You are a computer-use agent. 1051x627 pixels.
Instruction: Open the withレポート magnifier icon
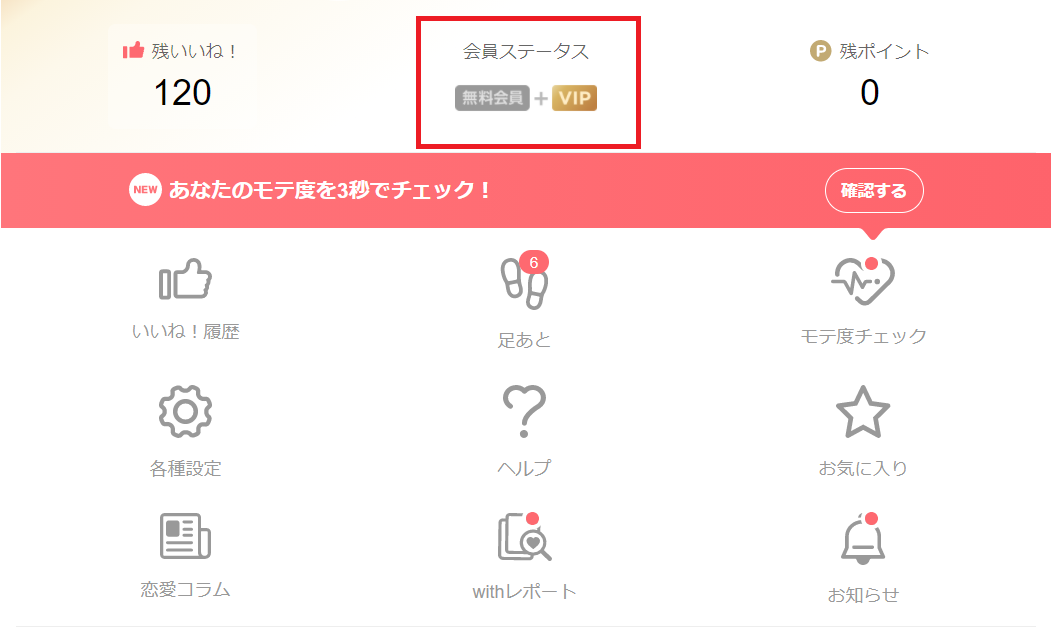pyautogui.click(x=524, y=537)
